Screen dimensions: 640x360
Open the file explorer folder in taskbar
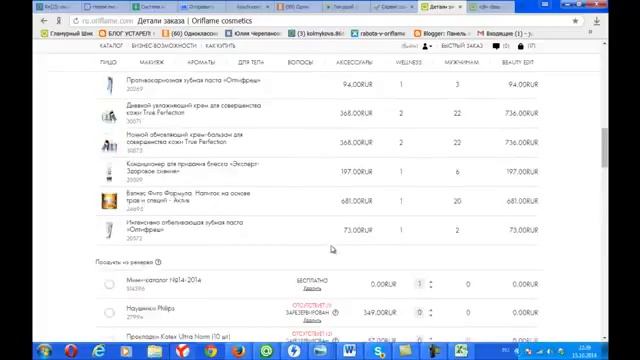(x=155, y=351)
